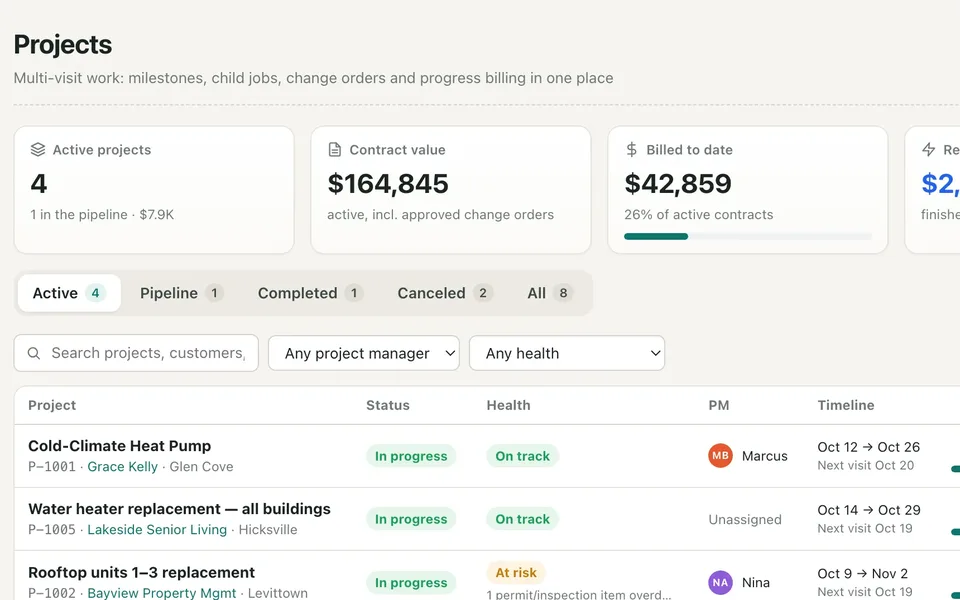Click the Billed to date progress bar

click(748, 236)
